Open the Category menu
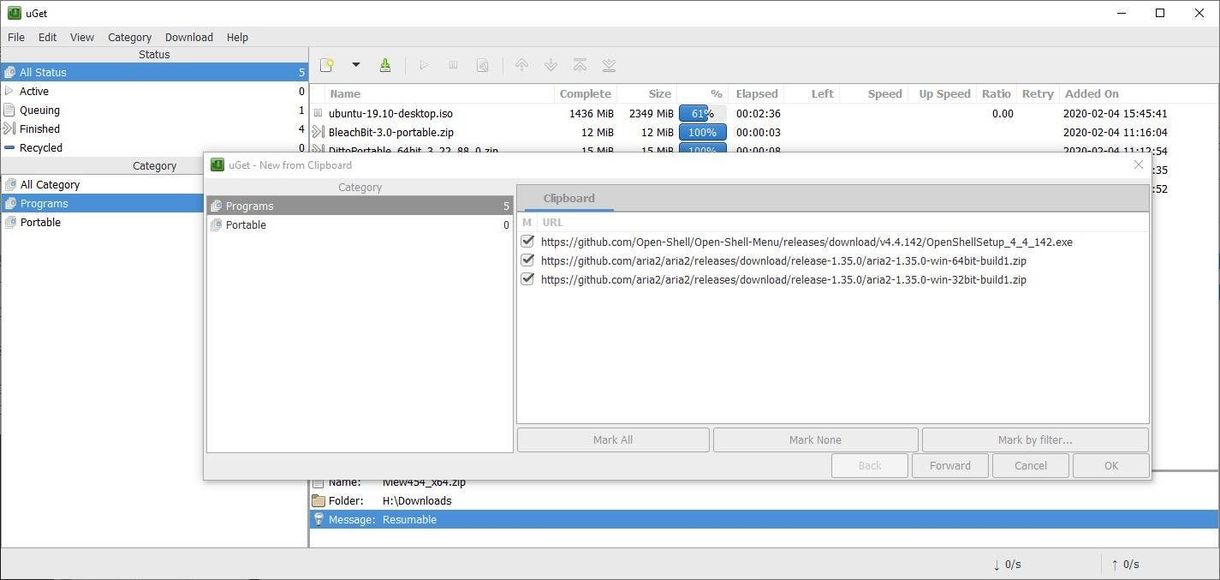 130,37
